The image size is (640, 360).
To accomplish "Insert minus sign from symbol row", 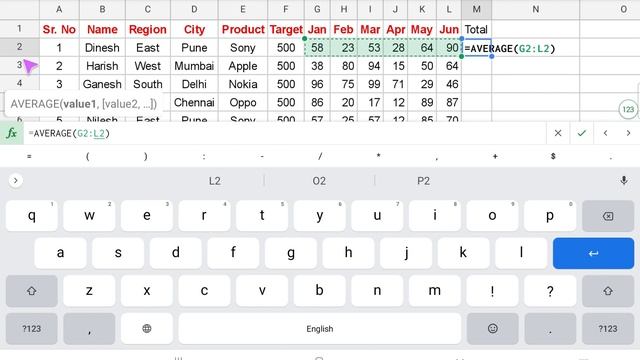I will point(262,156).
